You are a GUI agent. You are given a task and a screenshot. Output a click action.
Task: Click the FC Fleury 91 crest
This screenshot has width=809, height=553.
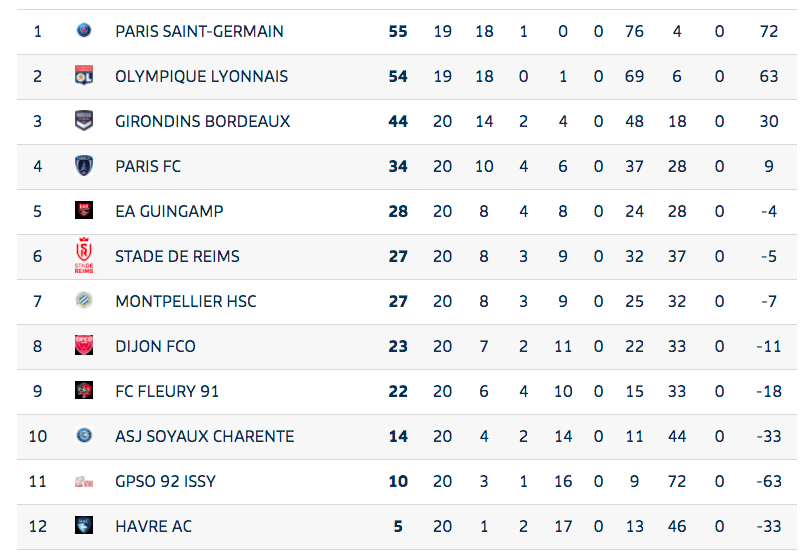click(x=84, y=391)
